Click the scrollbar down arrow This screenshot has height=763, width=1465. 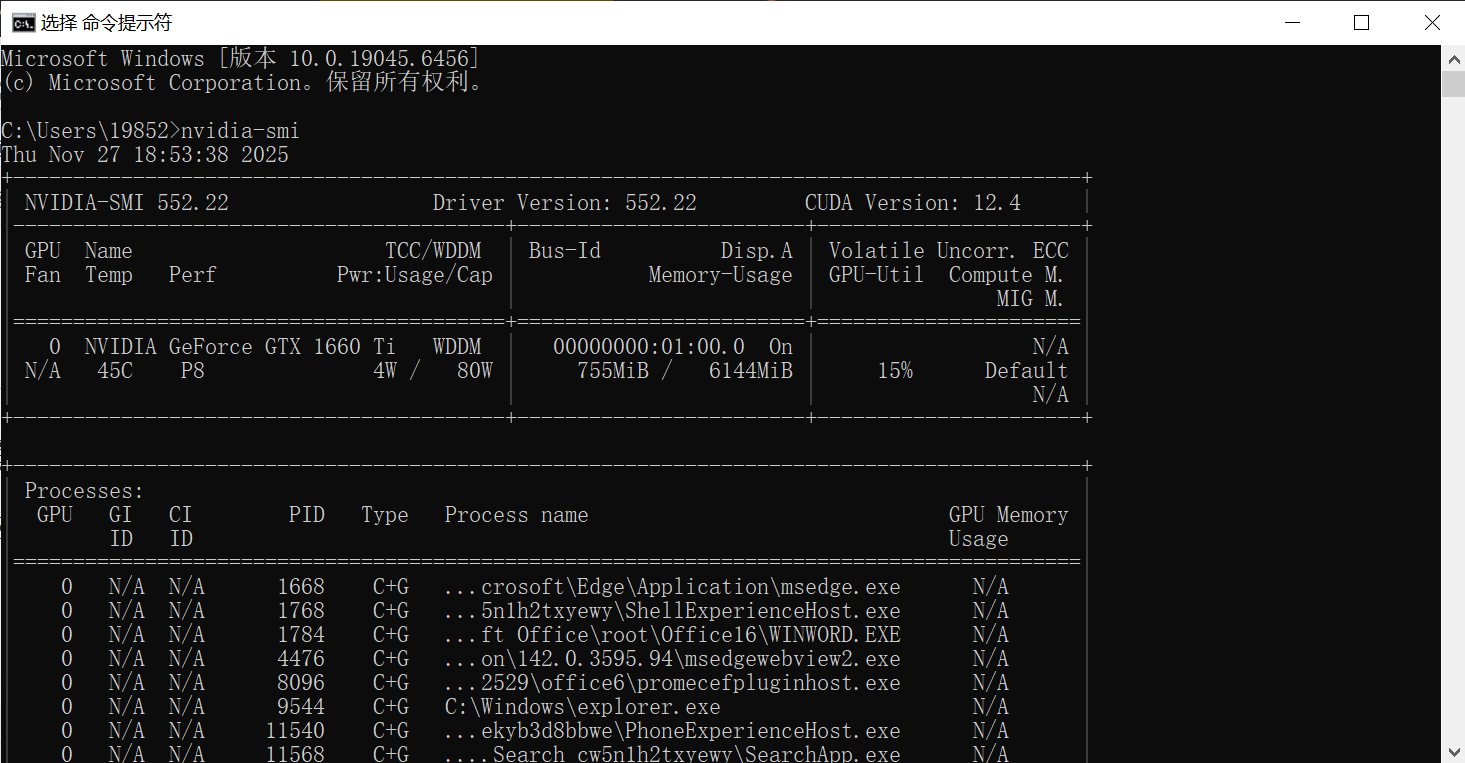pyautogui.click(x=1453, y=750)
